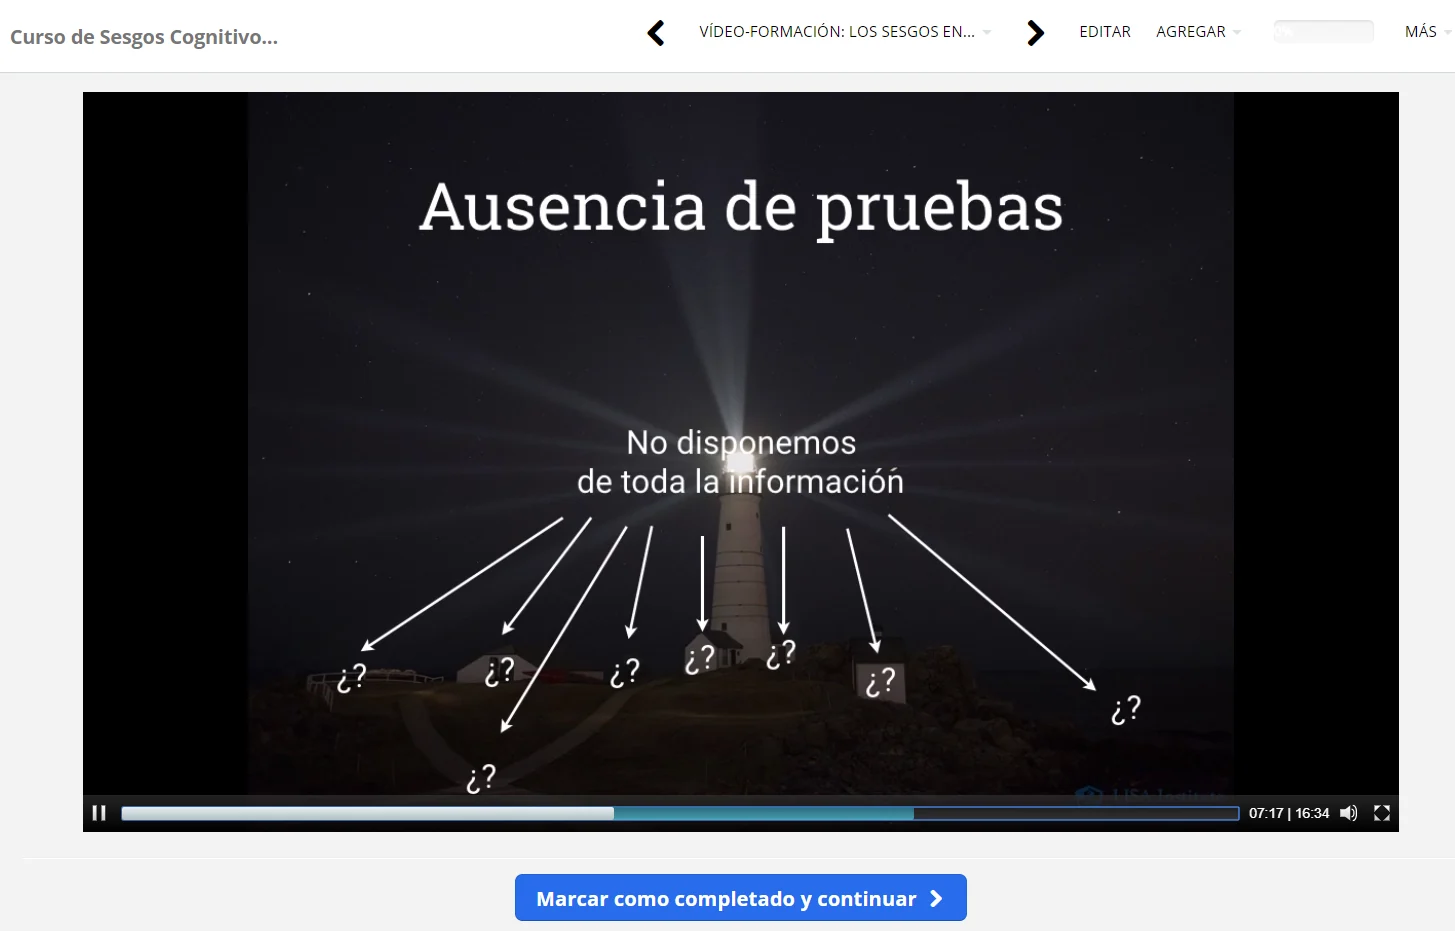
Task: Enter fullscreen mode on the video player
Action: coord(1382,813)
